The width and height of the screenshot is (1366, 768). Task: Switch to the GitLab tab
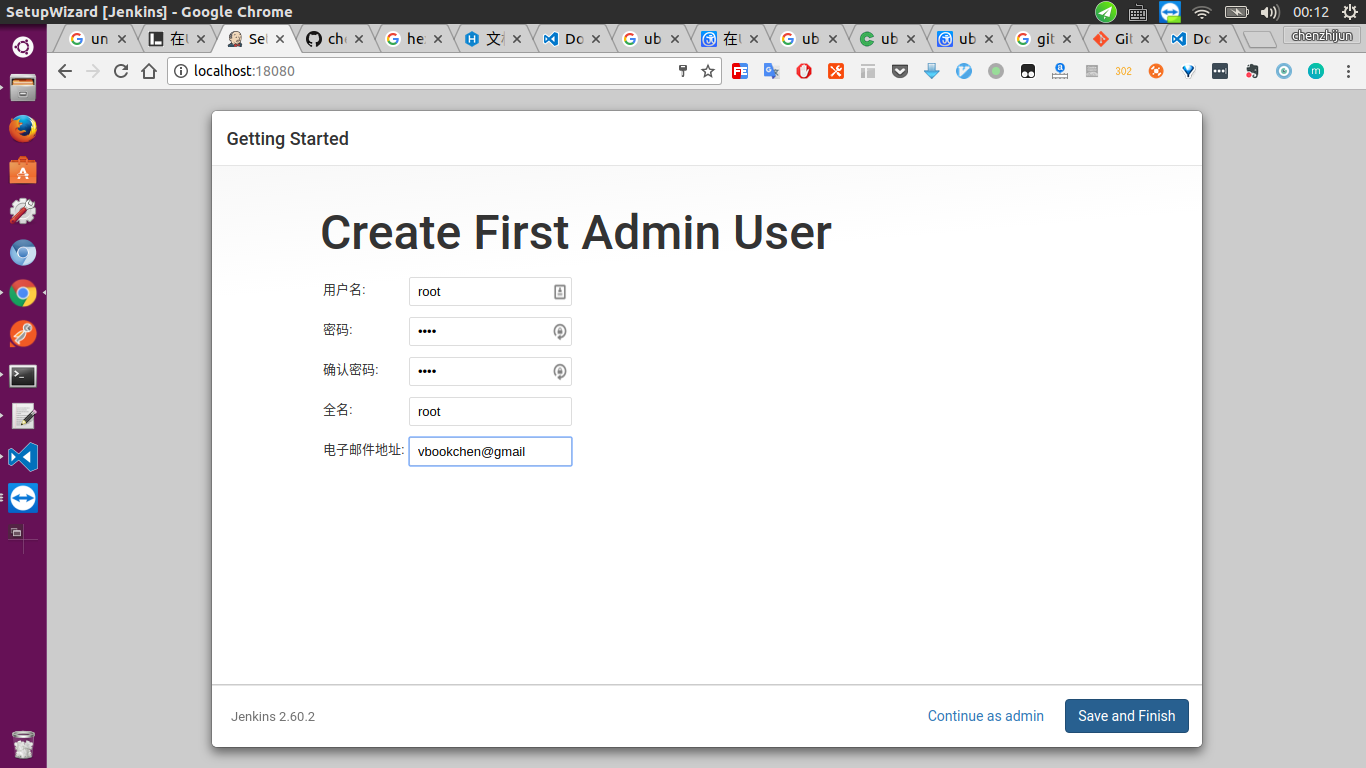coord(1114,39)
